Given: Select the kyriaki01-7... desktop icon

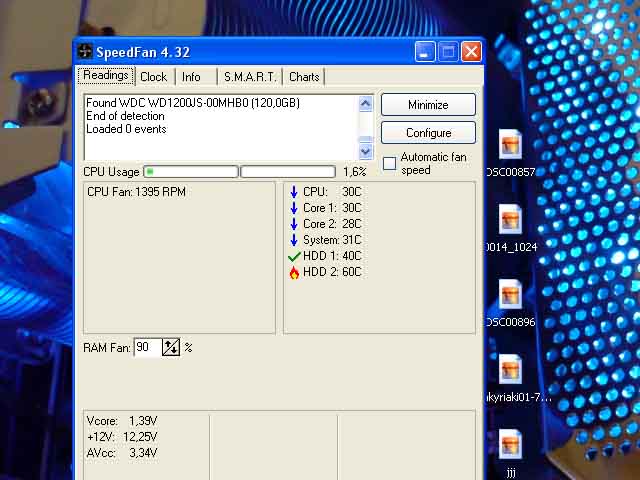Looking at the screenshot, I should coord(510,369).
